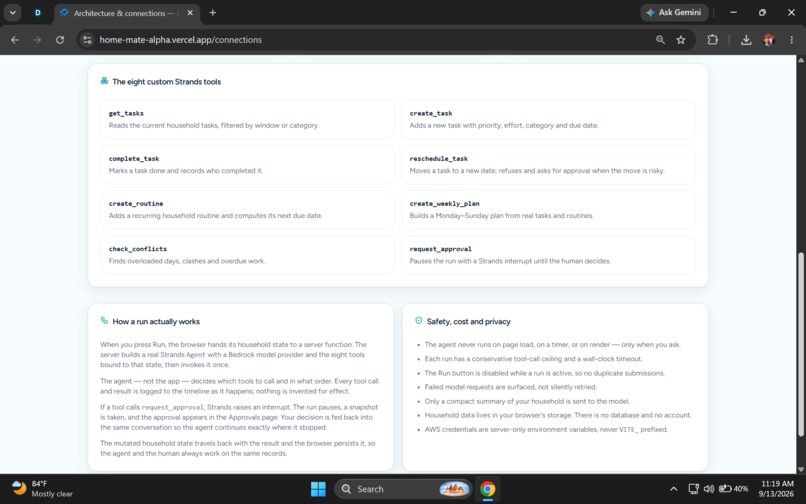This screenshot has width=806, height=504.
Task: Click the battery 40% indicator
Action: [734, 489]
